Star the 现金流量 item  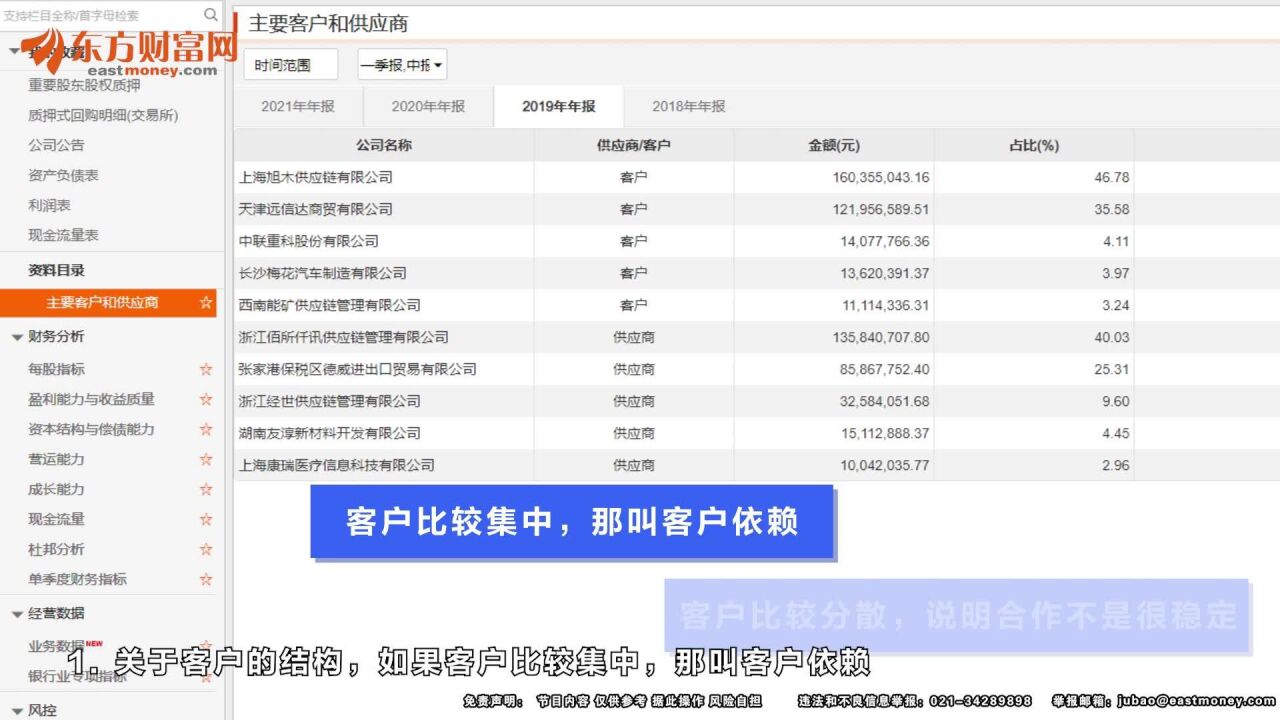click(206, 519)
